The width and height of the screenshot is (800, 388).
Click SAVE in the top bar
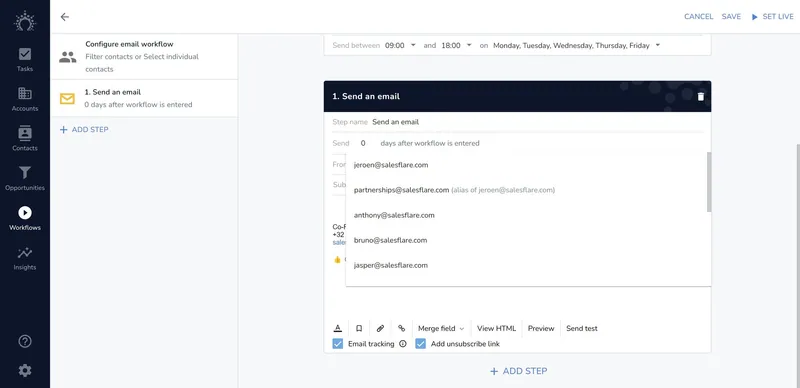(x=731, y=17)
